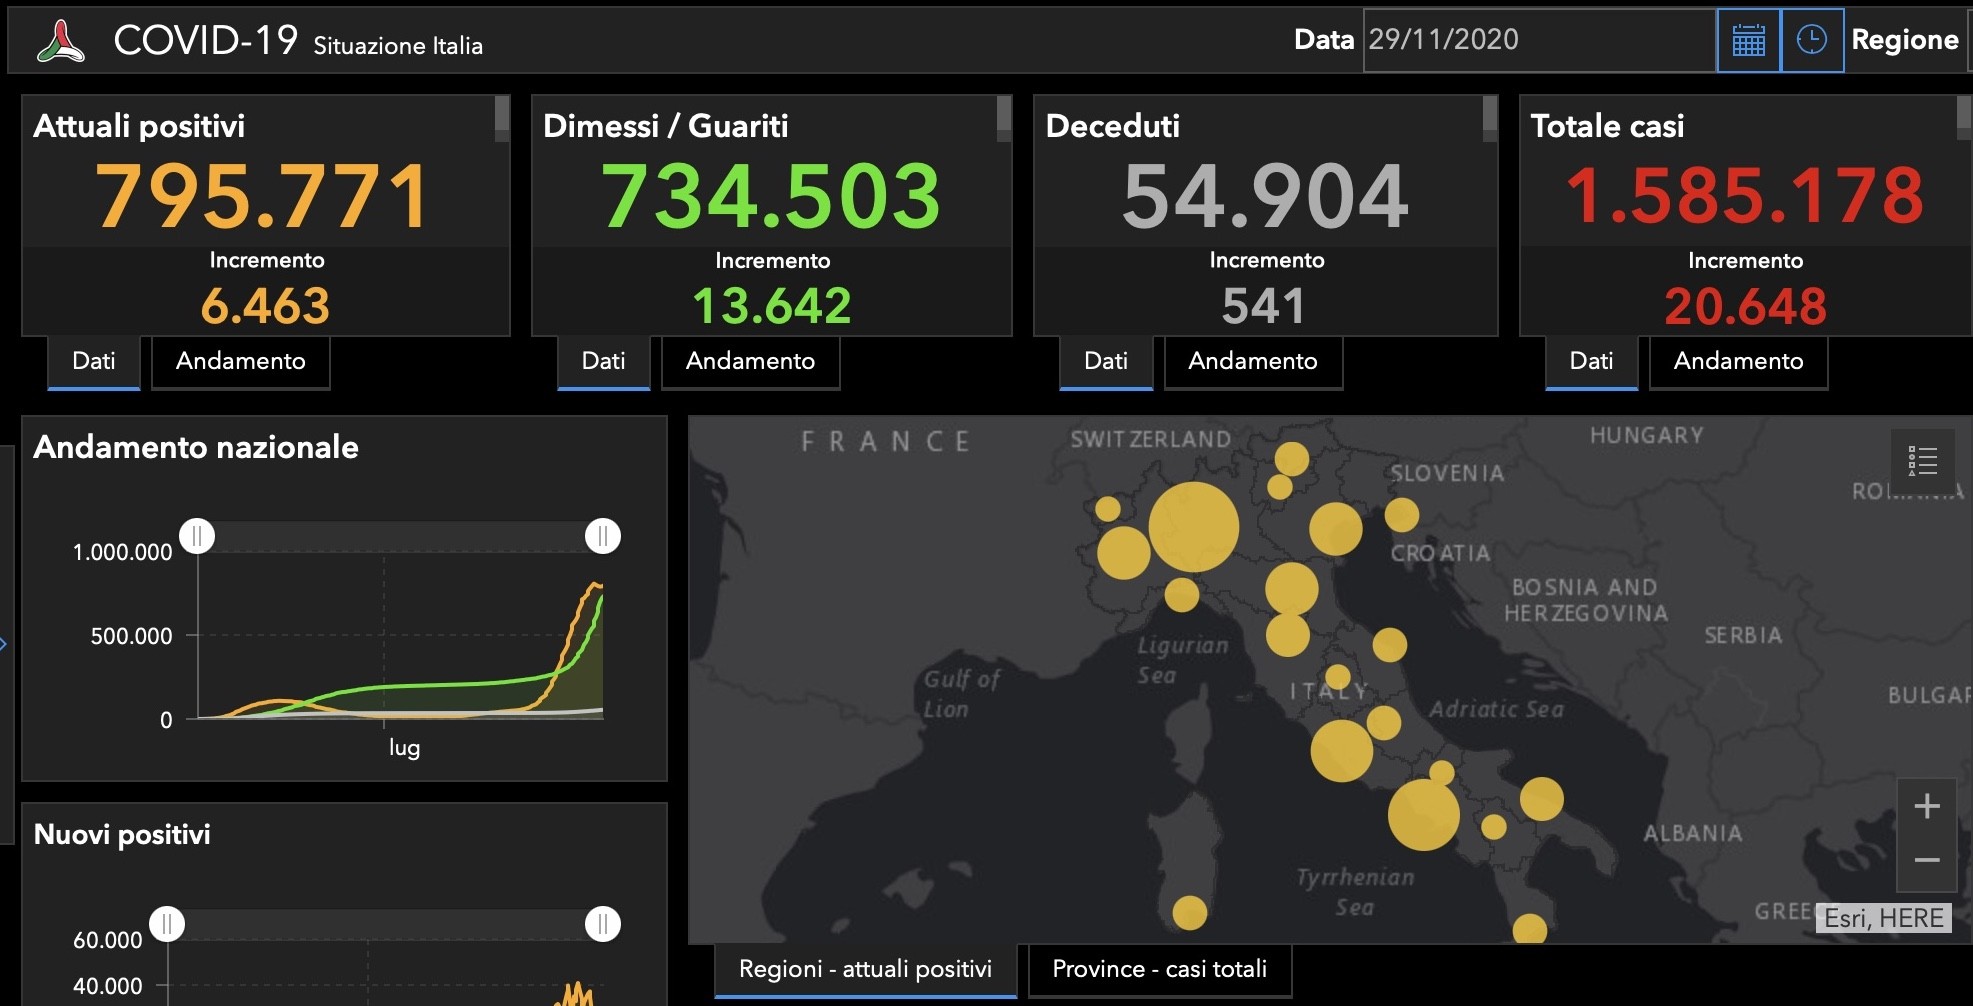Click the Italian Civil Protection logo
Image resolution: width=1973 pixels, height=1006 pixels.
tap(61, 41)
